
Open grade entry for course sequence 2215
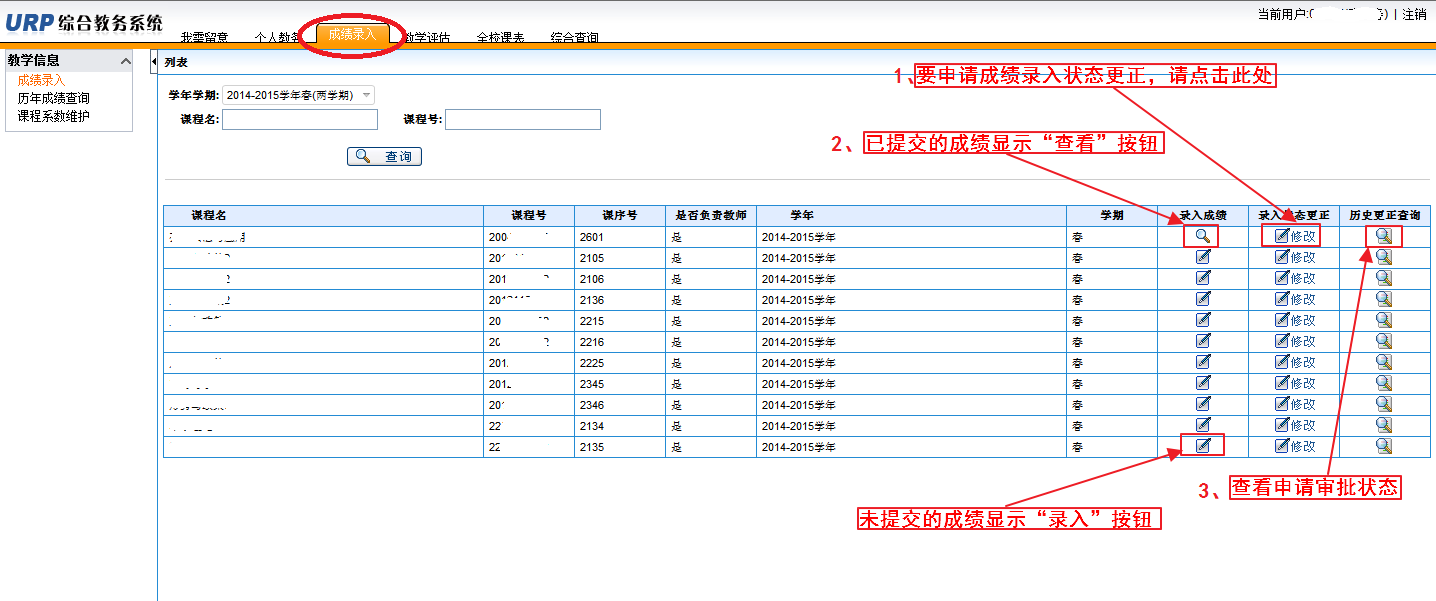point(1203,320)
